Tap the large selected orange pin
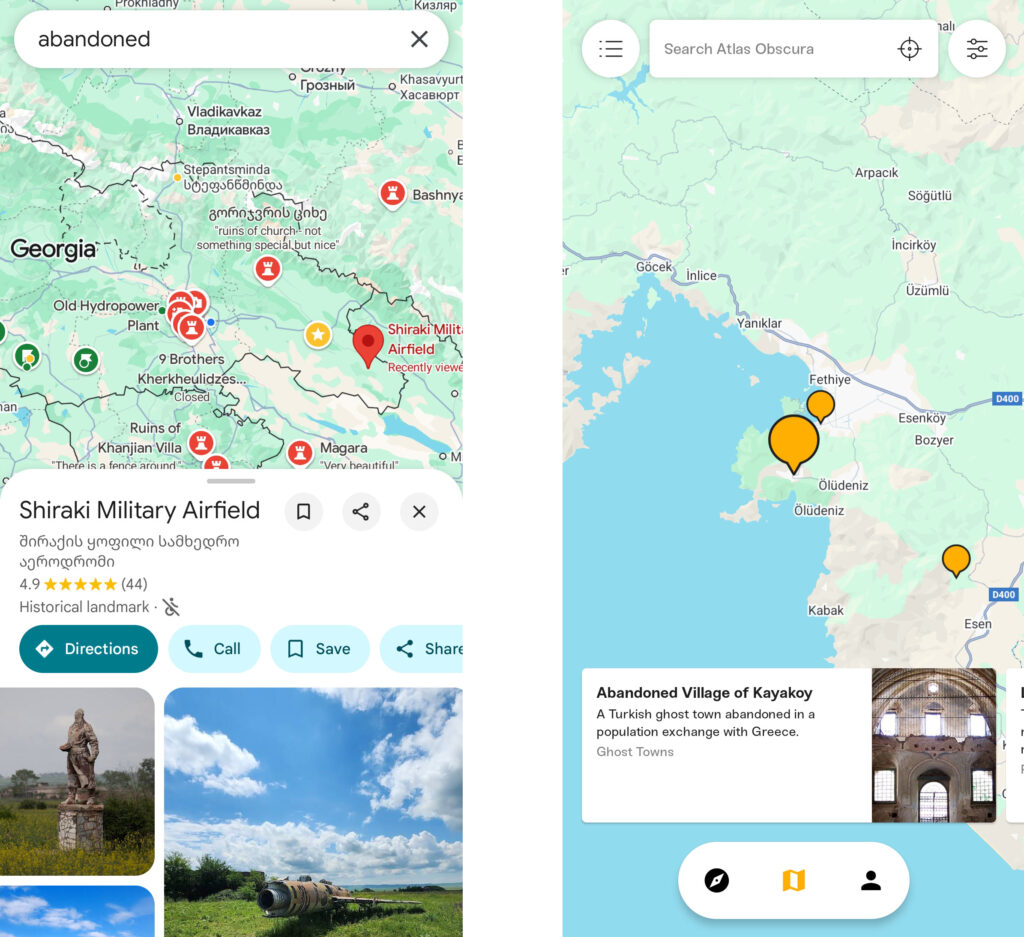1024x937 pixels. (793, 443)
